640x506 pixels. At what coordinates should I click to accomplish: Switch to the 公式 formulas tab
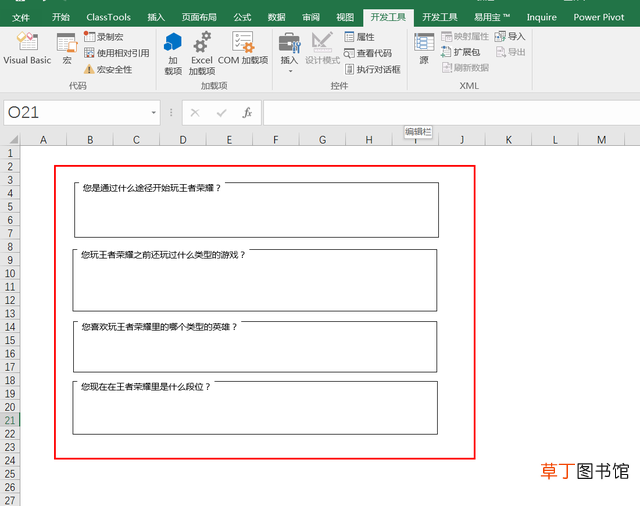tap(242, 18)
